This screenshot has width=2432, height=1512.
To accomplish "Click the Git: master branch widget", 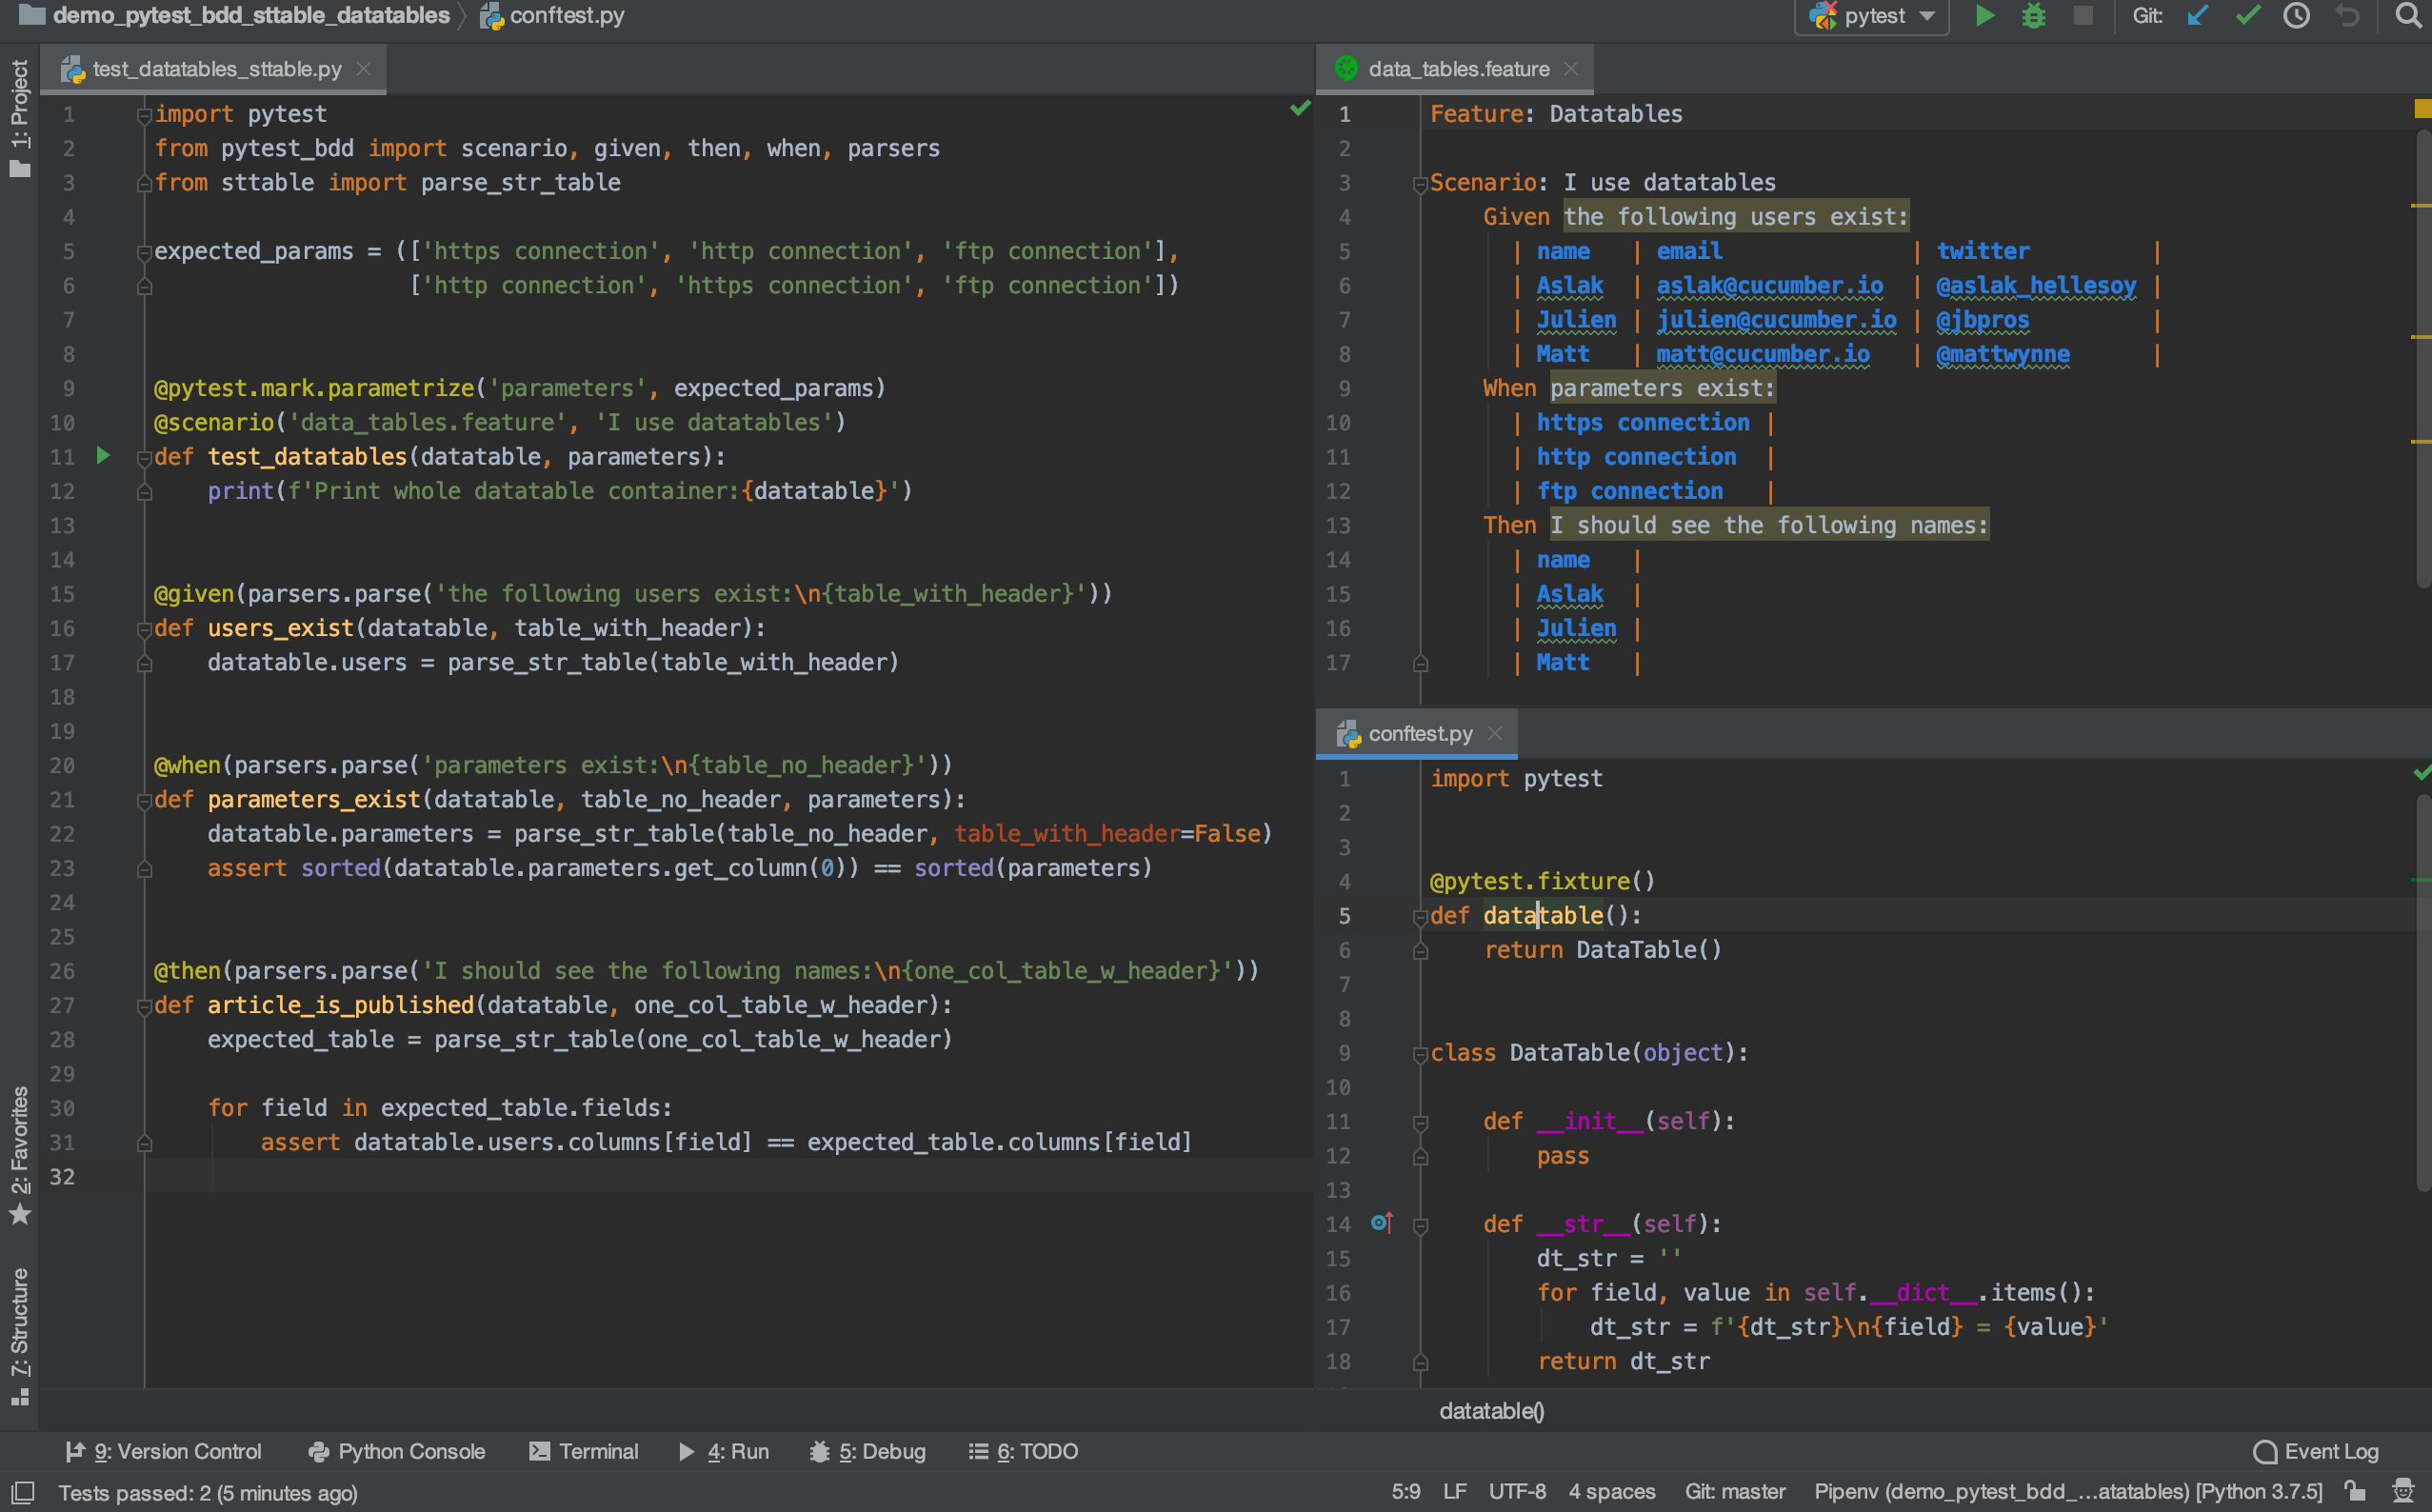I will (1735, 1491).
